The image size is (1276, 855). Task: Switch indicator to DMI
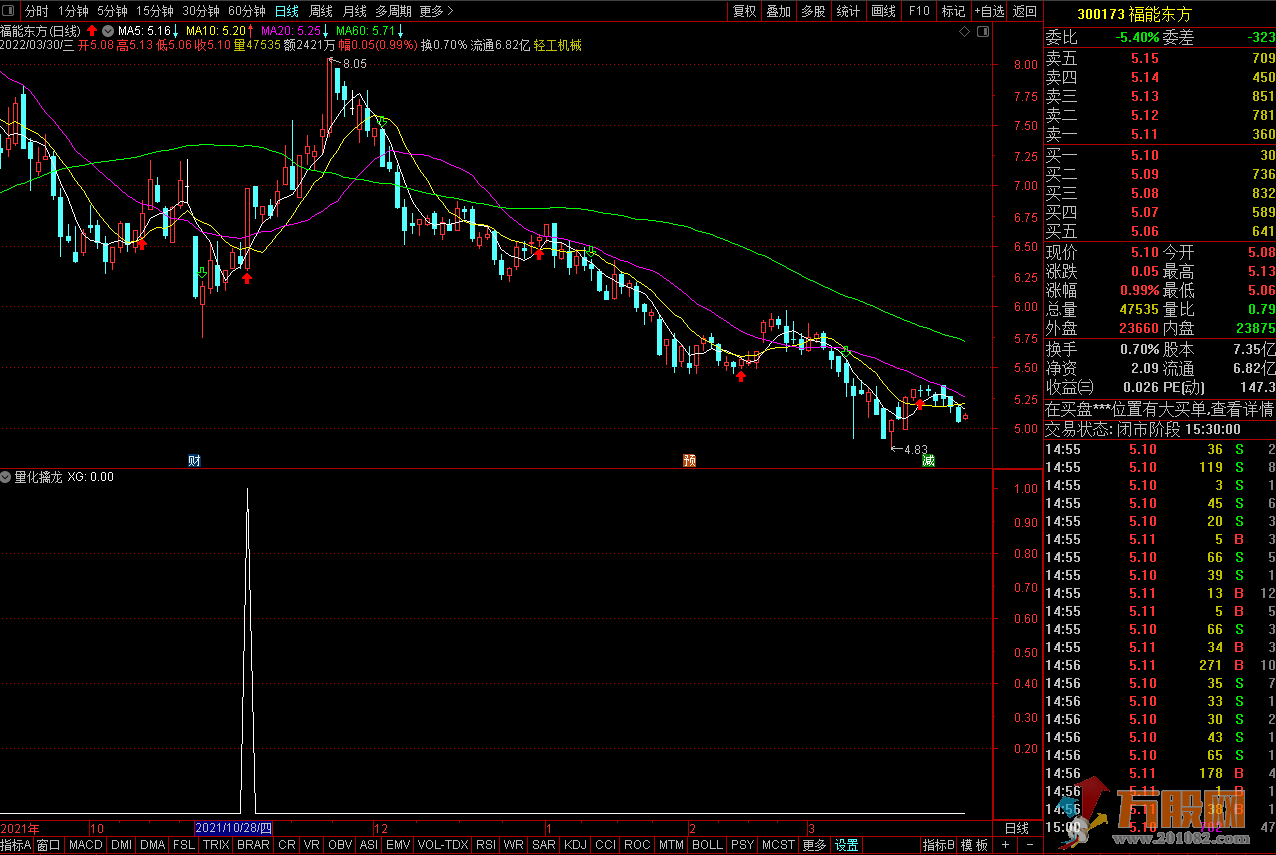point(121,845)
